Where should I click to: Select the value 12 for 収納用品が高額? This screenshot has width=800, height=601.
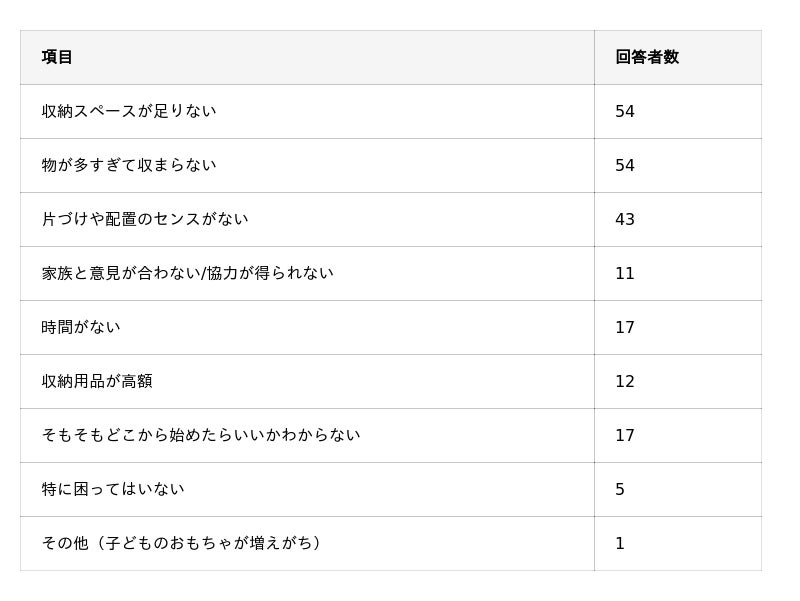click(x=625, y=381)
